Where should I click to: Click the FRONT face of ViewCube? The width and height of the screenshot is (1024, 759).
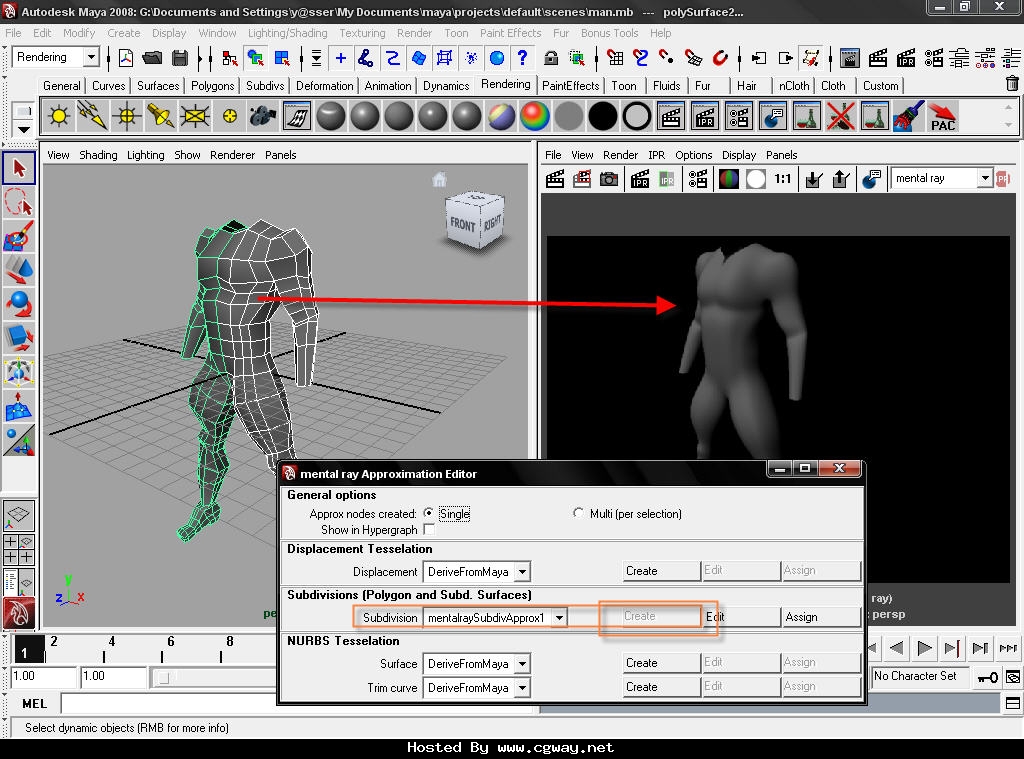tap(462, 225)
